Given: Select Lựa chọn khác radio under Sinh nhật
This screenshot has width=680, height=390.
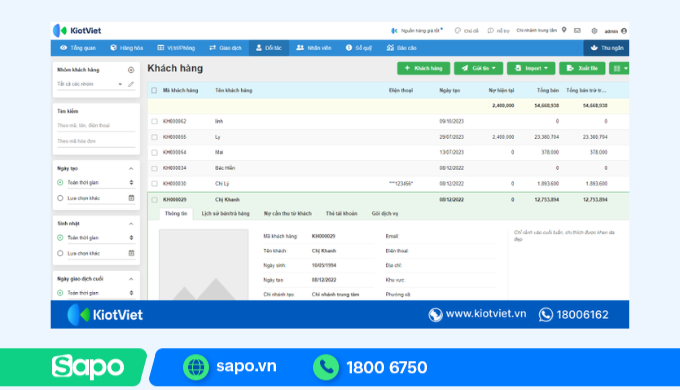Looking at the screenshot, I should point(60,253).
